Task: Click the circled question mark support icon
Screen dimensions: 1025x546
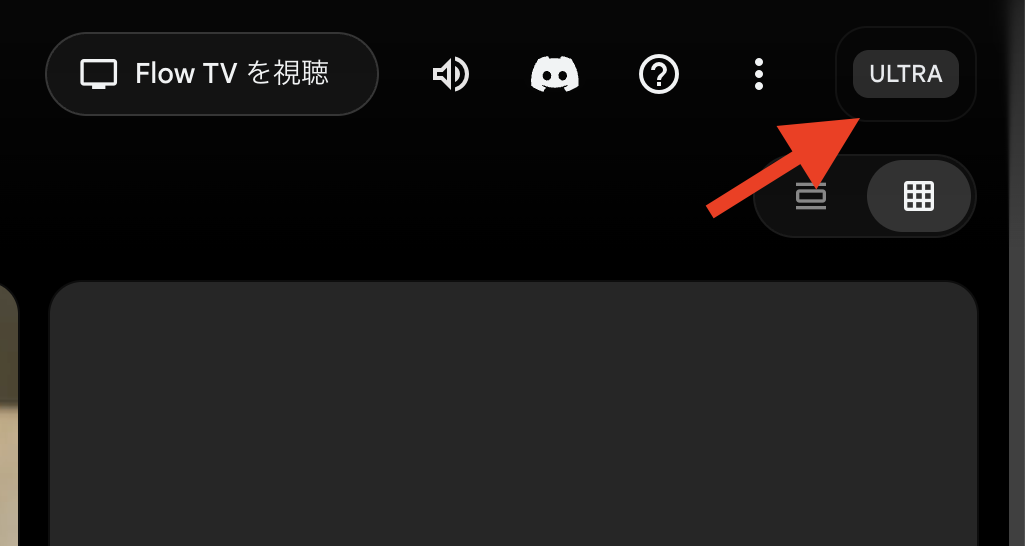Action: [659, 74]
